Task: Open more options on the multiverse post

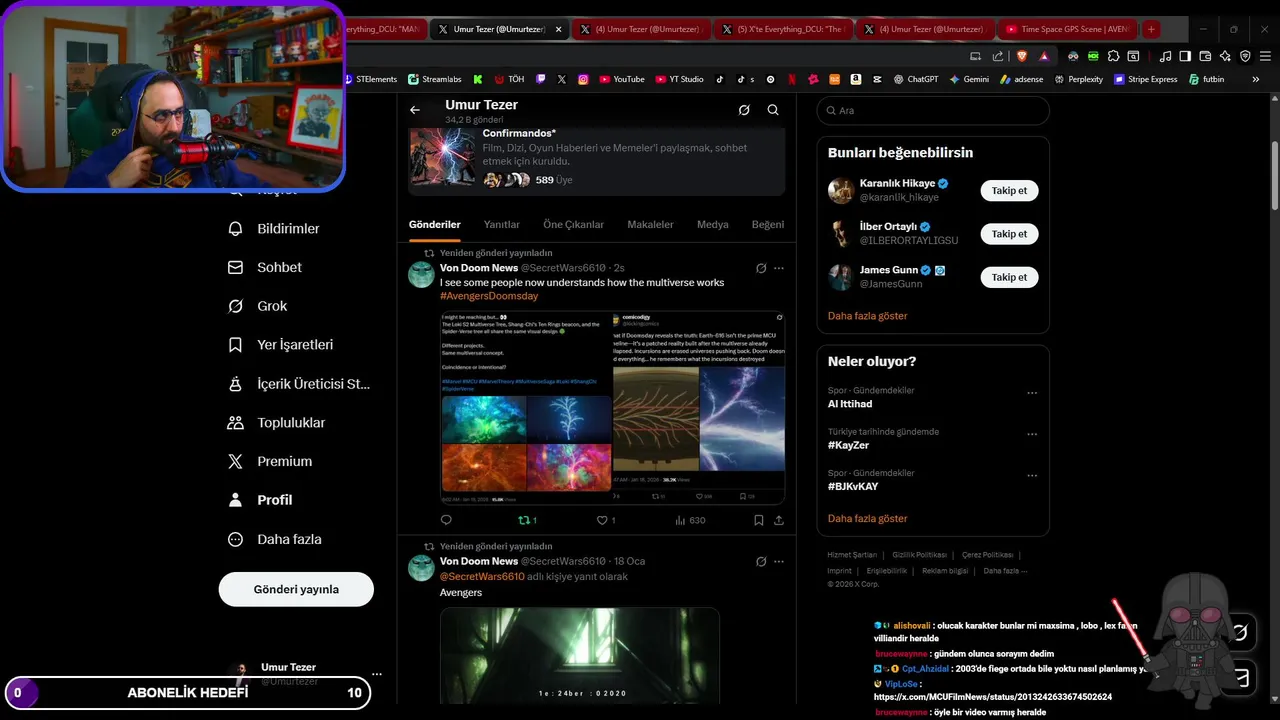Action: click(779, 268)
